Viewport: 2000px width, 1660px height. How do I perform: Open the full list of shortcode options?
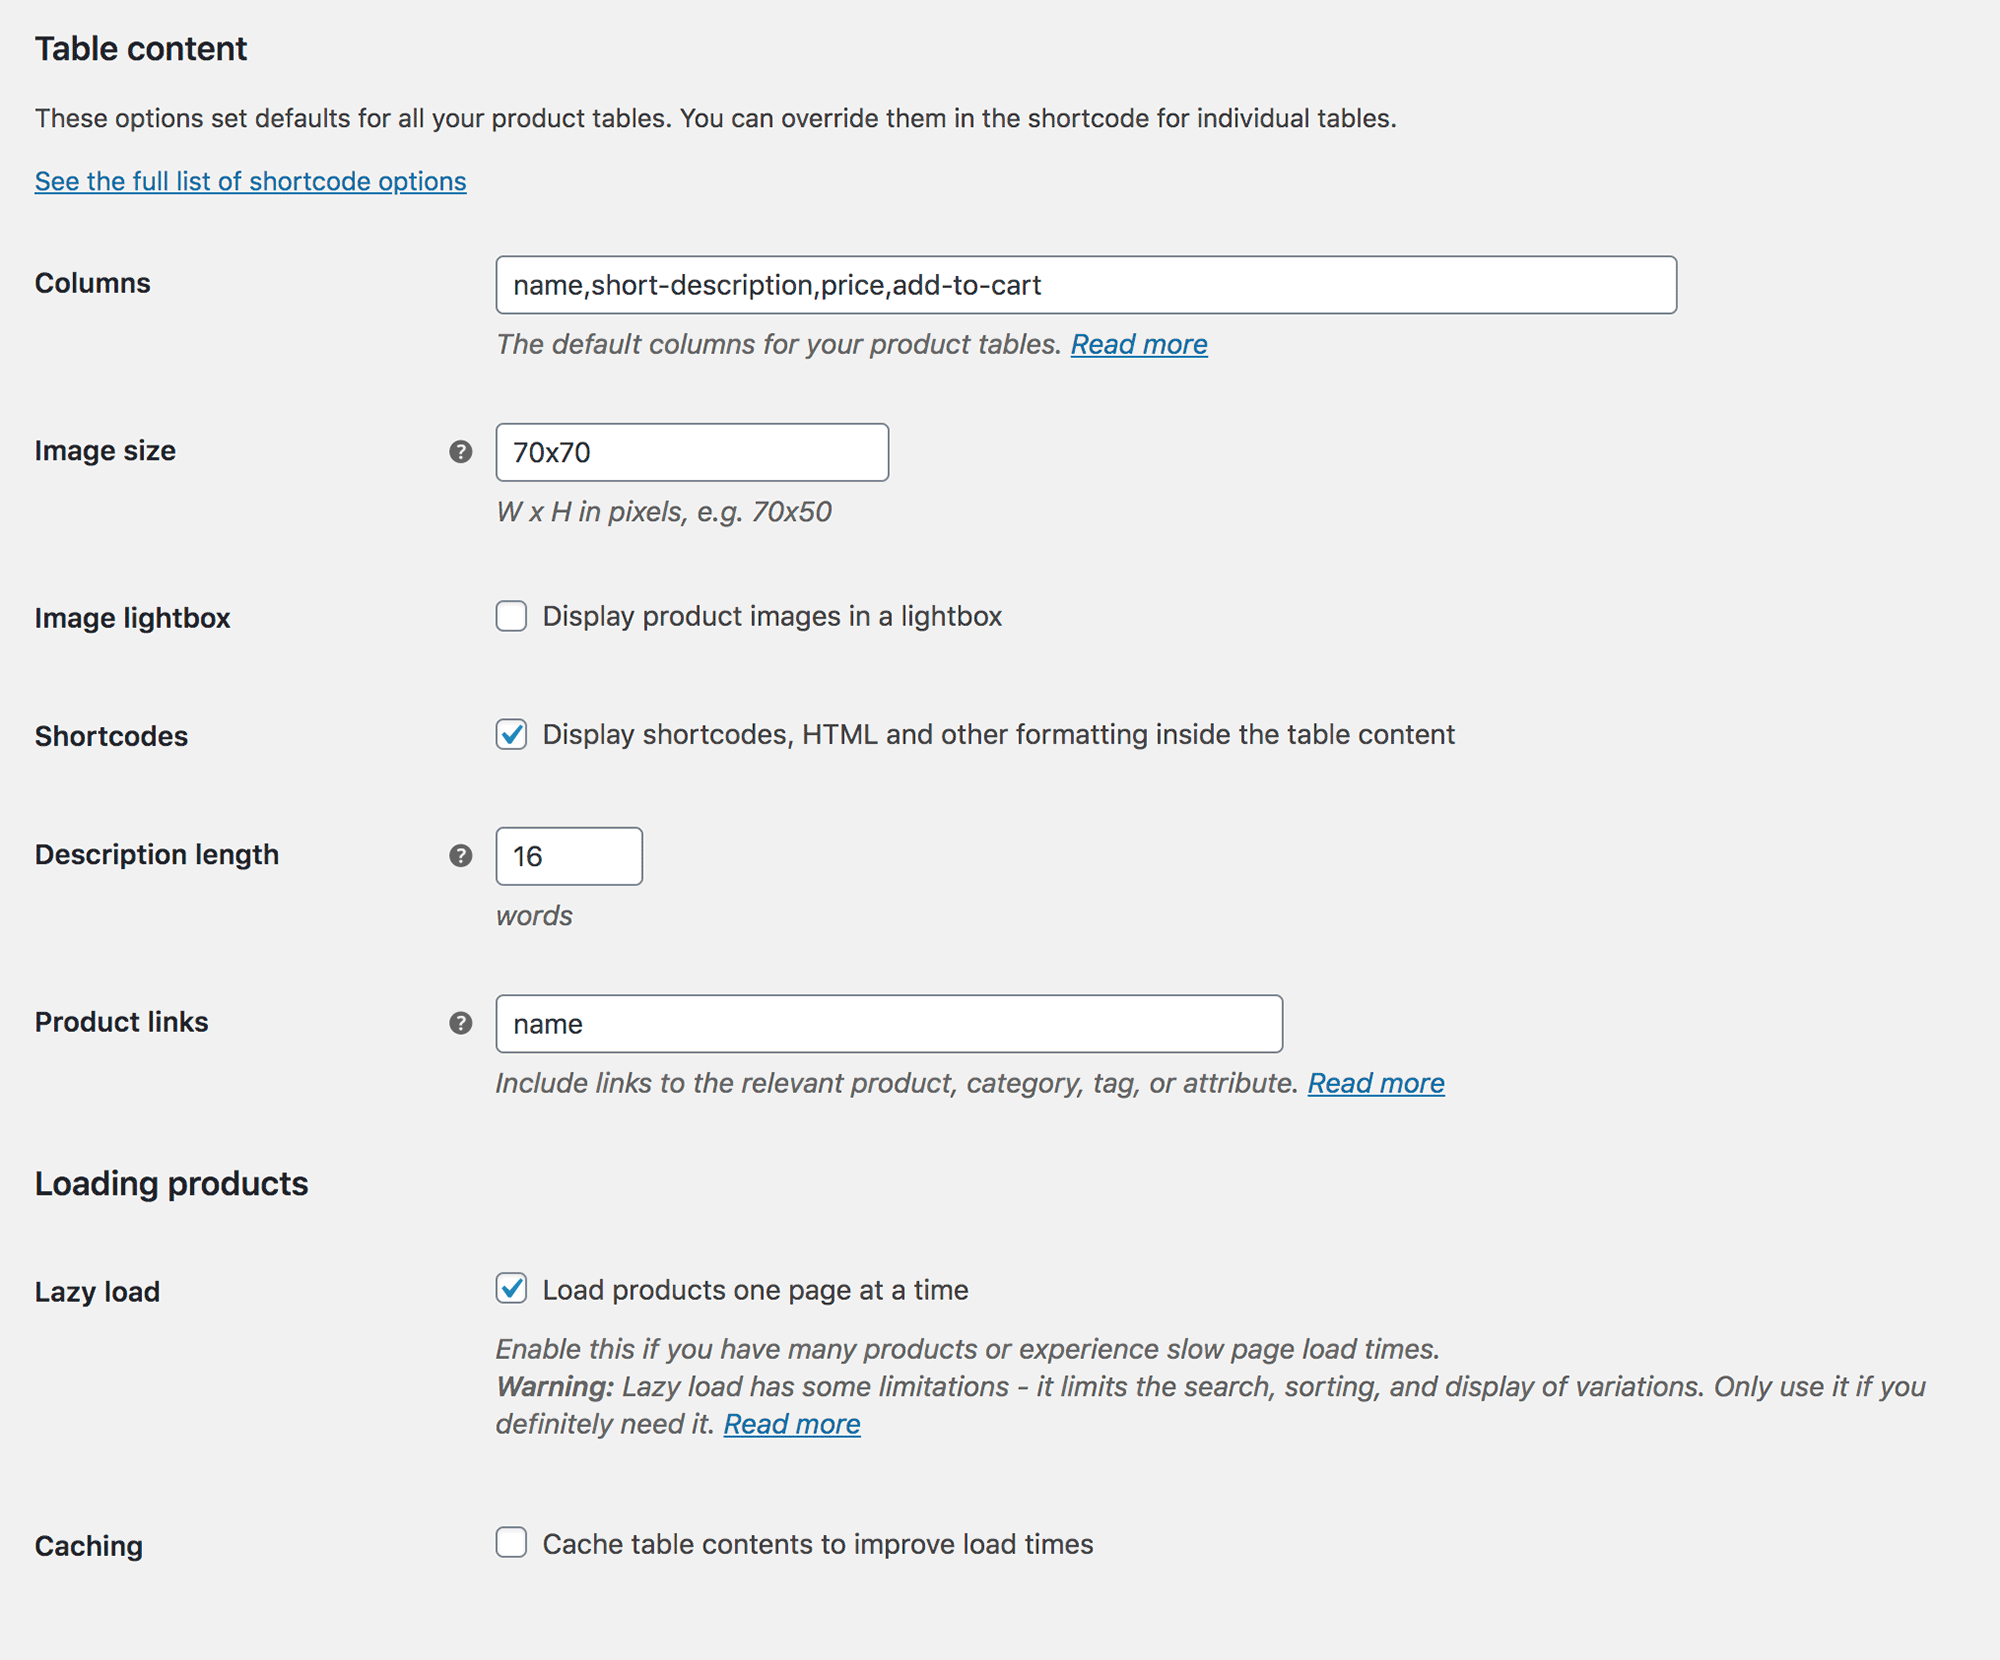pyautogui.click(x=249, y=181)
